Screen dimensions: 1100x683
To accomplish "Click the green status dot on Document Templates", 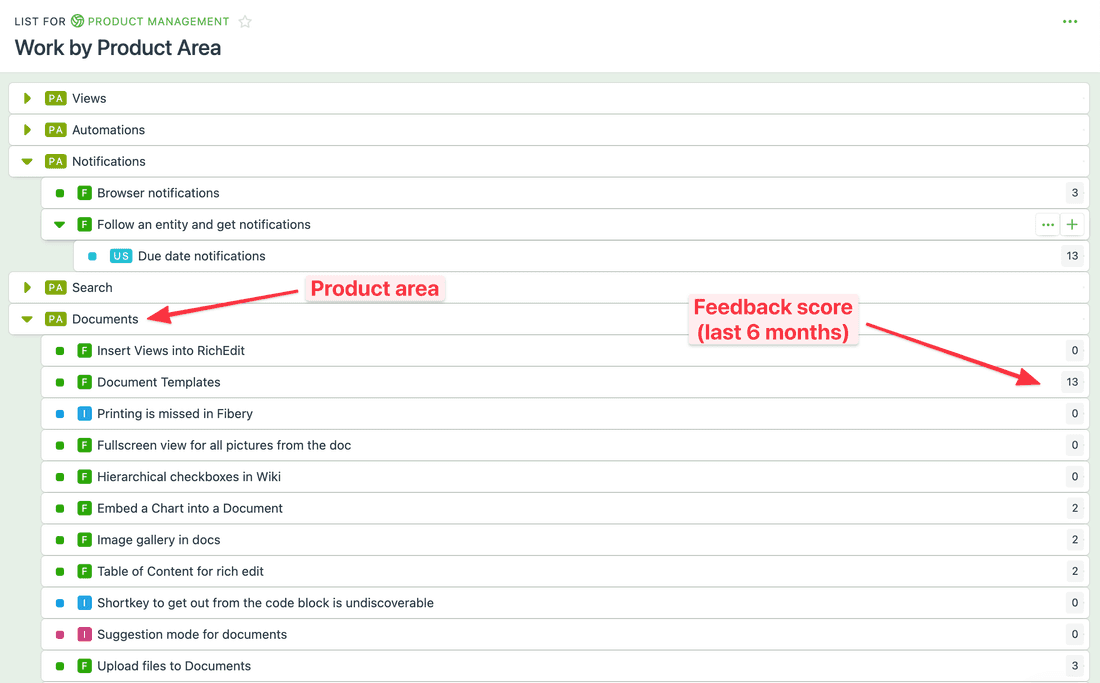I will (59, 381).
